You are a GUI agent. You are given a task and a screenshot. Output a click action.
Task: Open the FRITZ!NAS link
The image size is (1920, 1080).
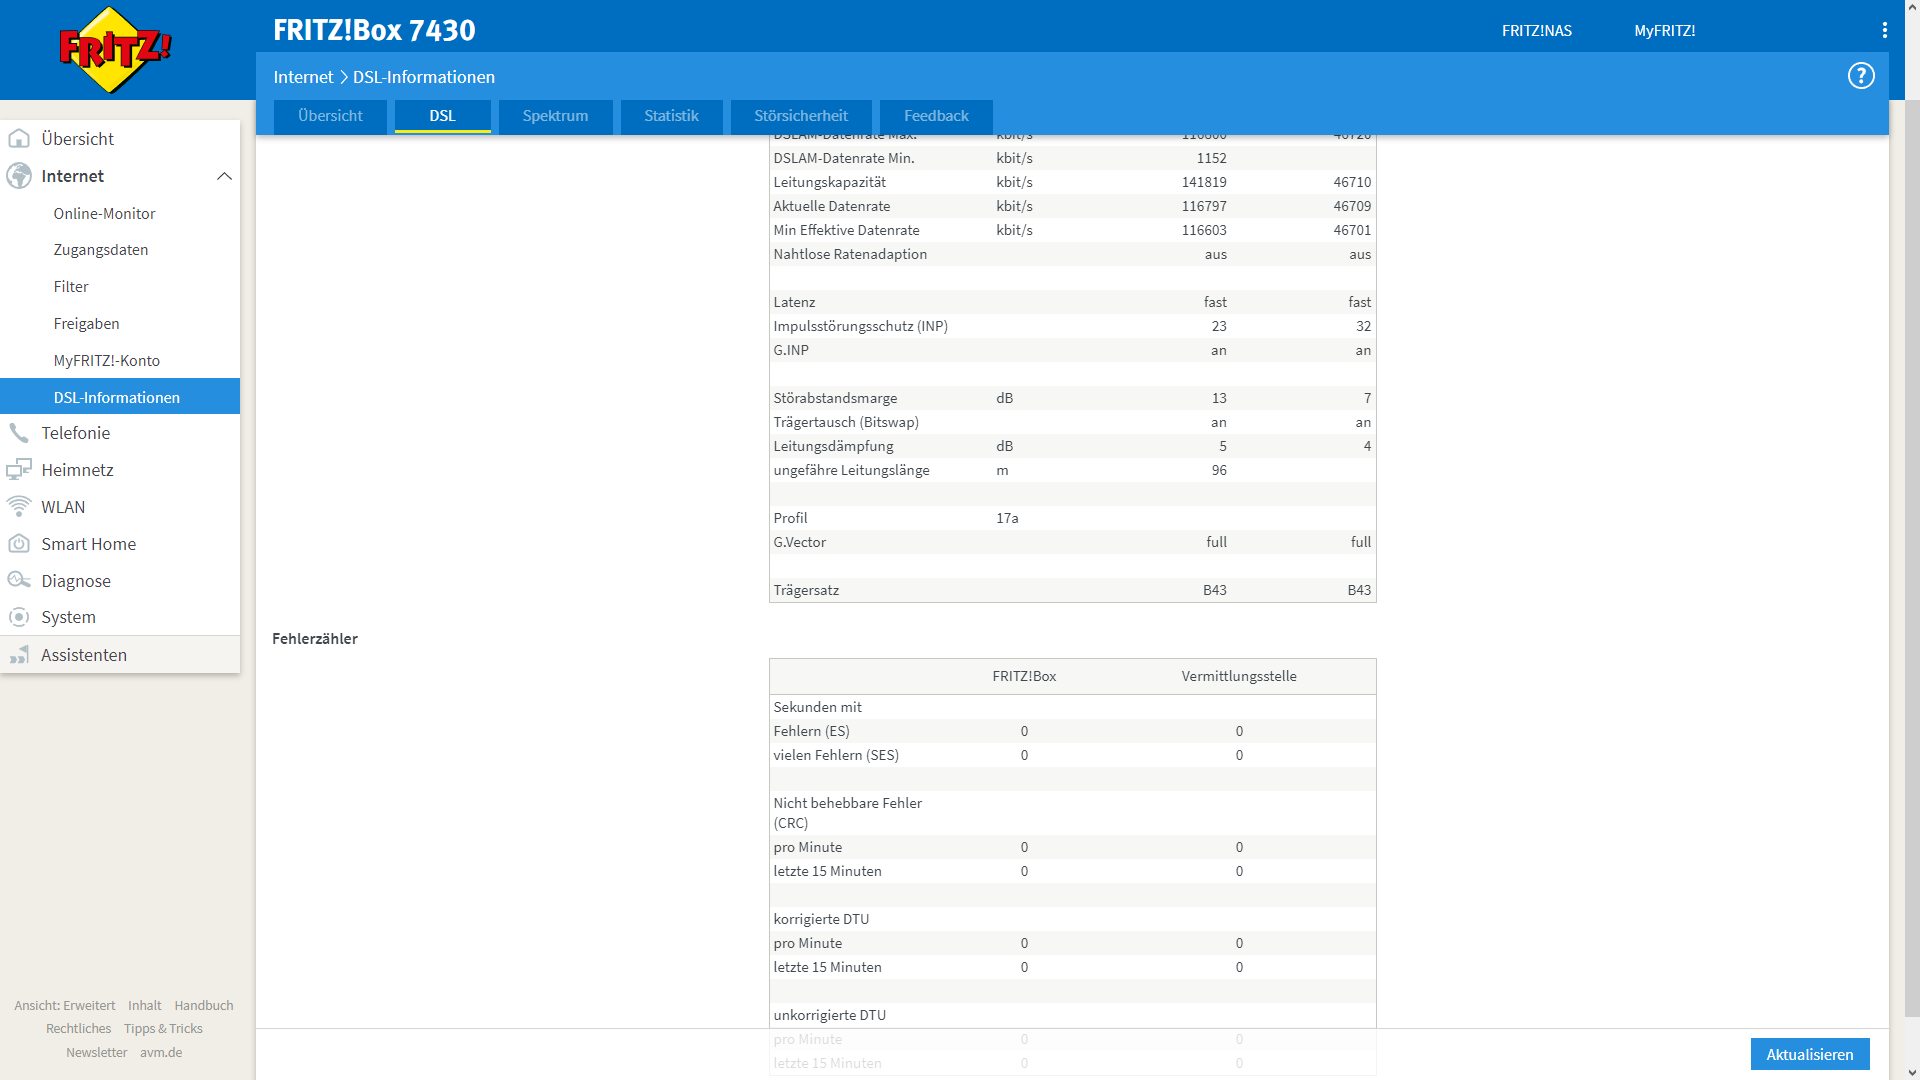(x=1536, y=31)
